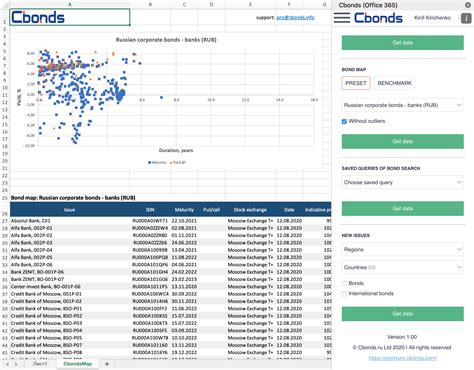The image size is (474, 370).
Task: Expand the Countries dropdown
Action: pos(403,267)
